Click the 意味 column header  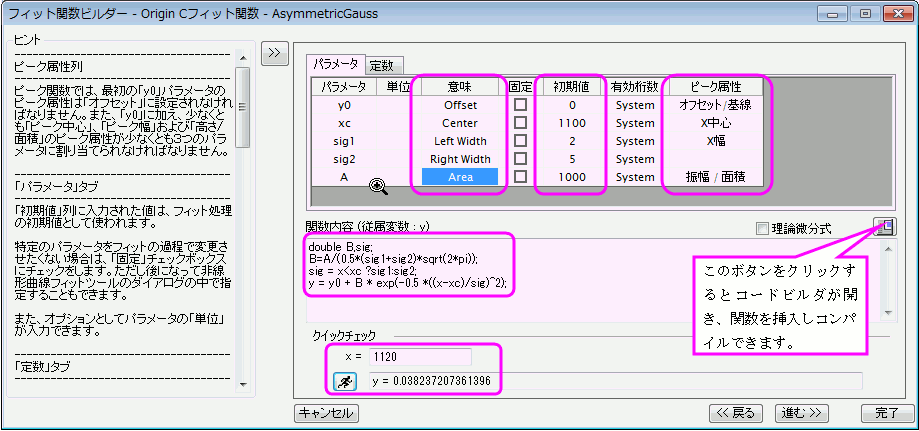coord(460,87)
